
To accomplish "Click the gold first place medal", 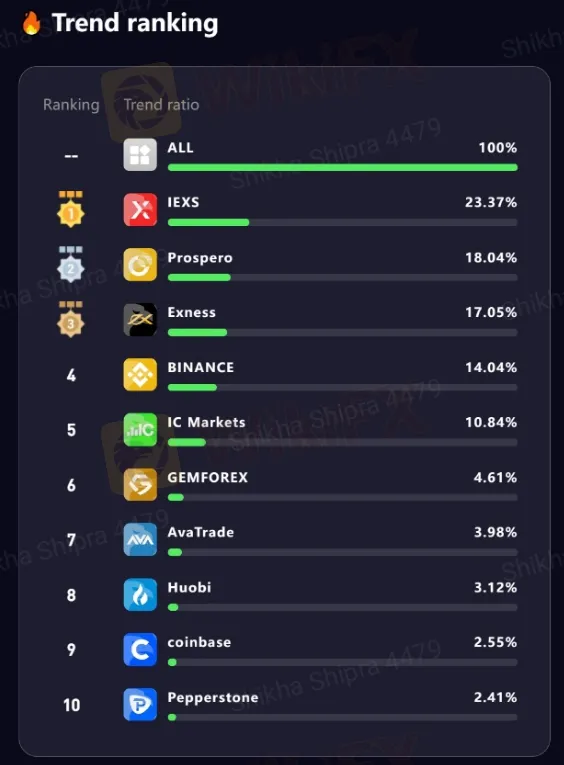I will pyautogui.click(x=71, y=209).
